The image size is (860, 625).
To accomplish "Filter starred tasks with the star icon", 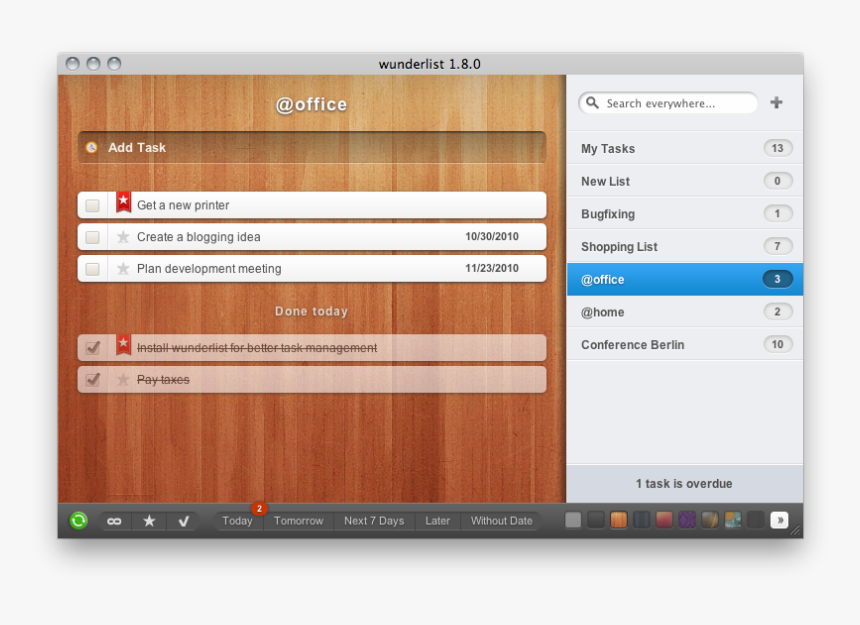I will coord(149,521).
